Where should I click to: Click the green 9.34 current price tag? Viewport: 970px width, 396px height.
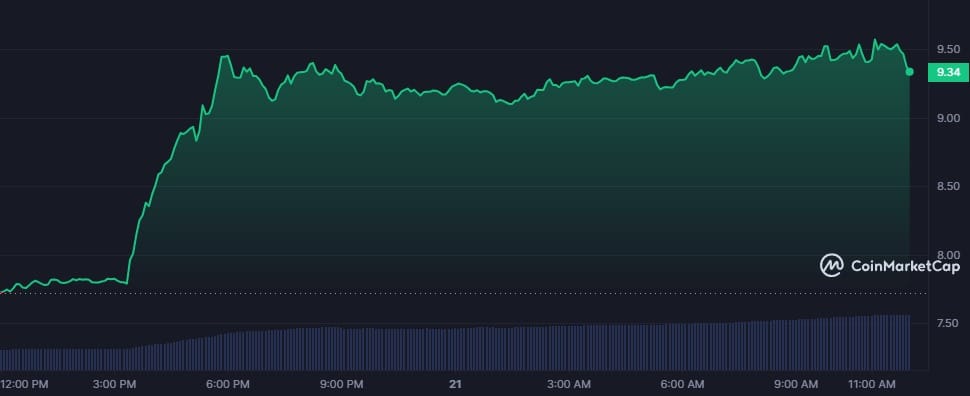pos(948,72)
